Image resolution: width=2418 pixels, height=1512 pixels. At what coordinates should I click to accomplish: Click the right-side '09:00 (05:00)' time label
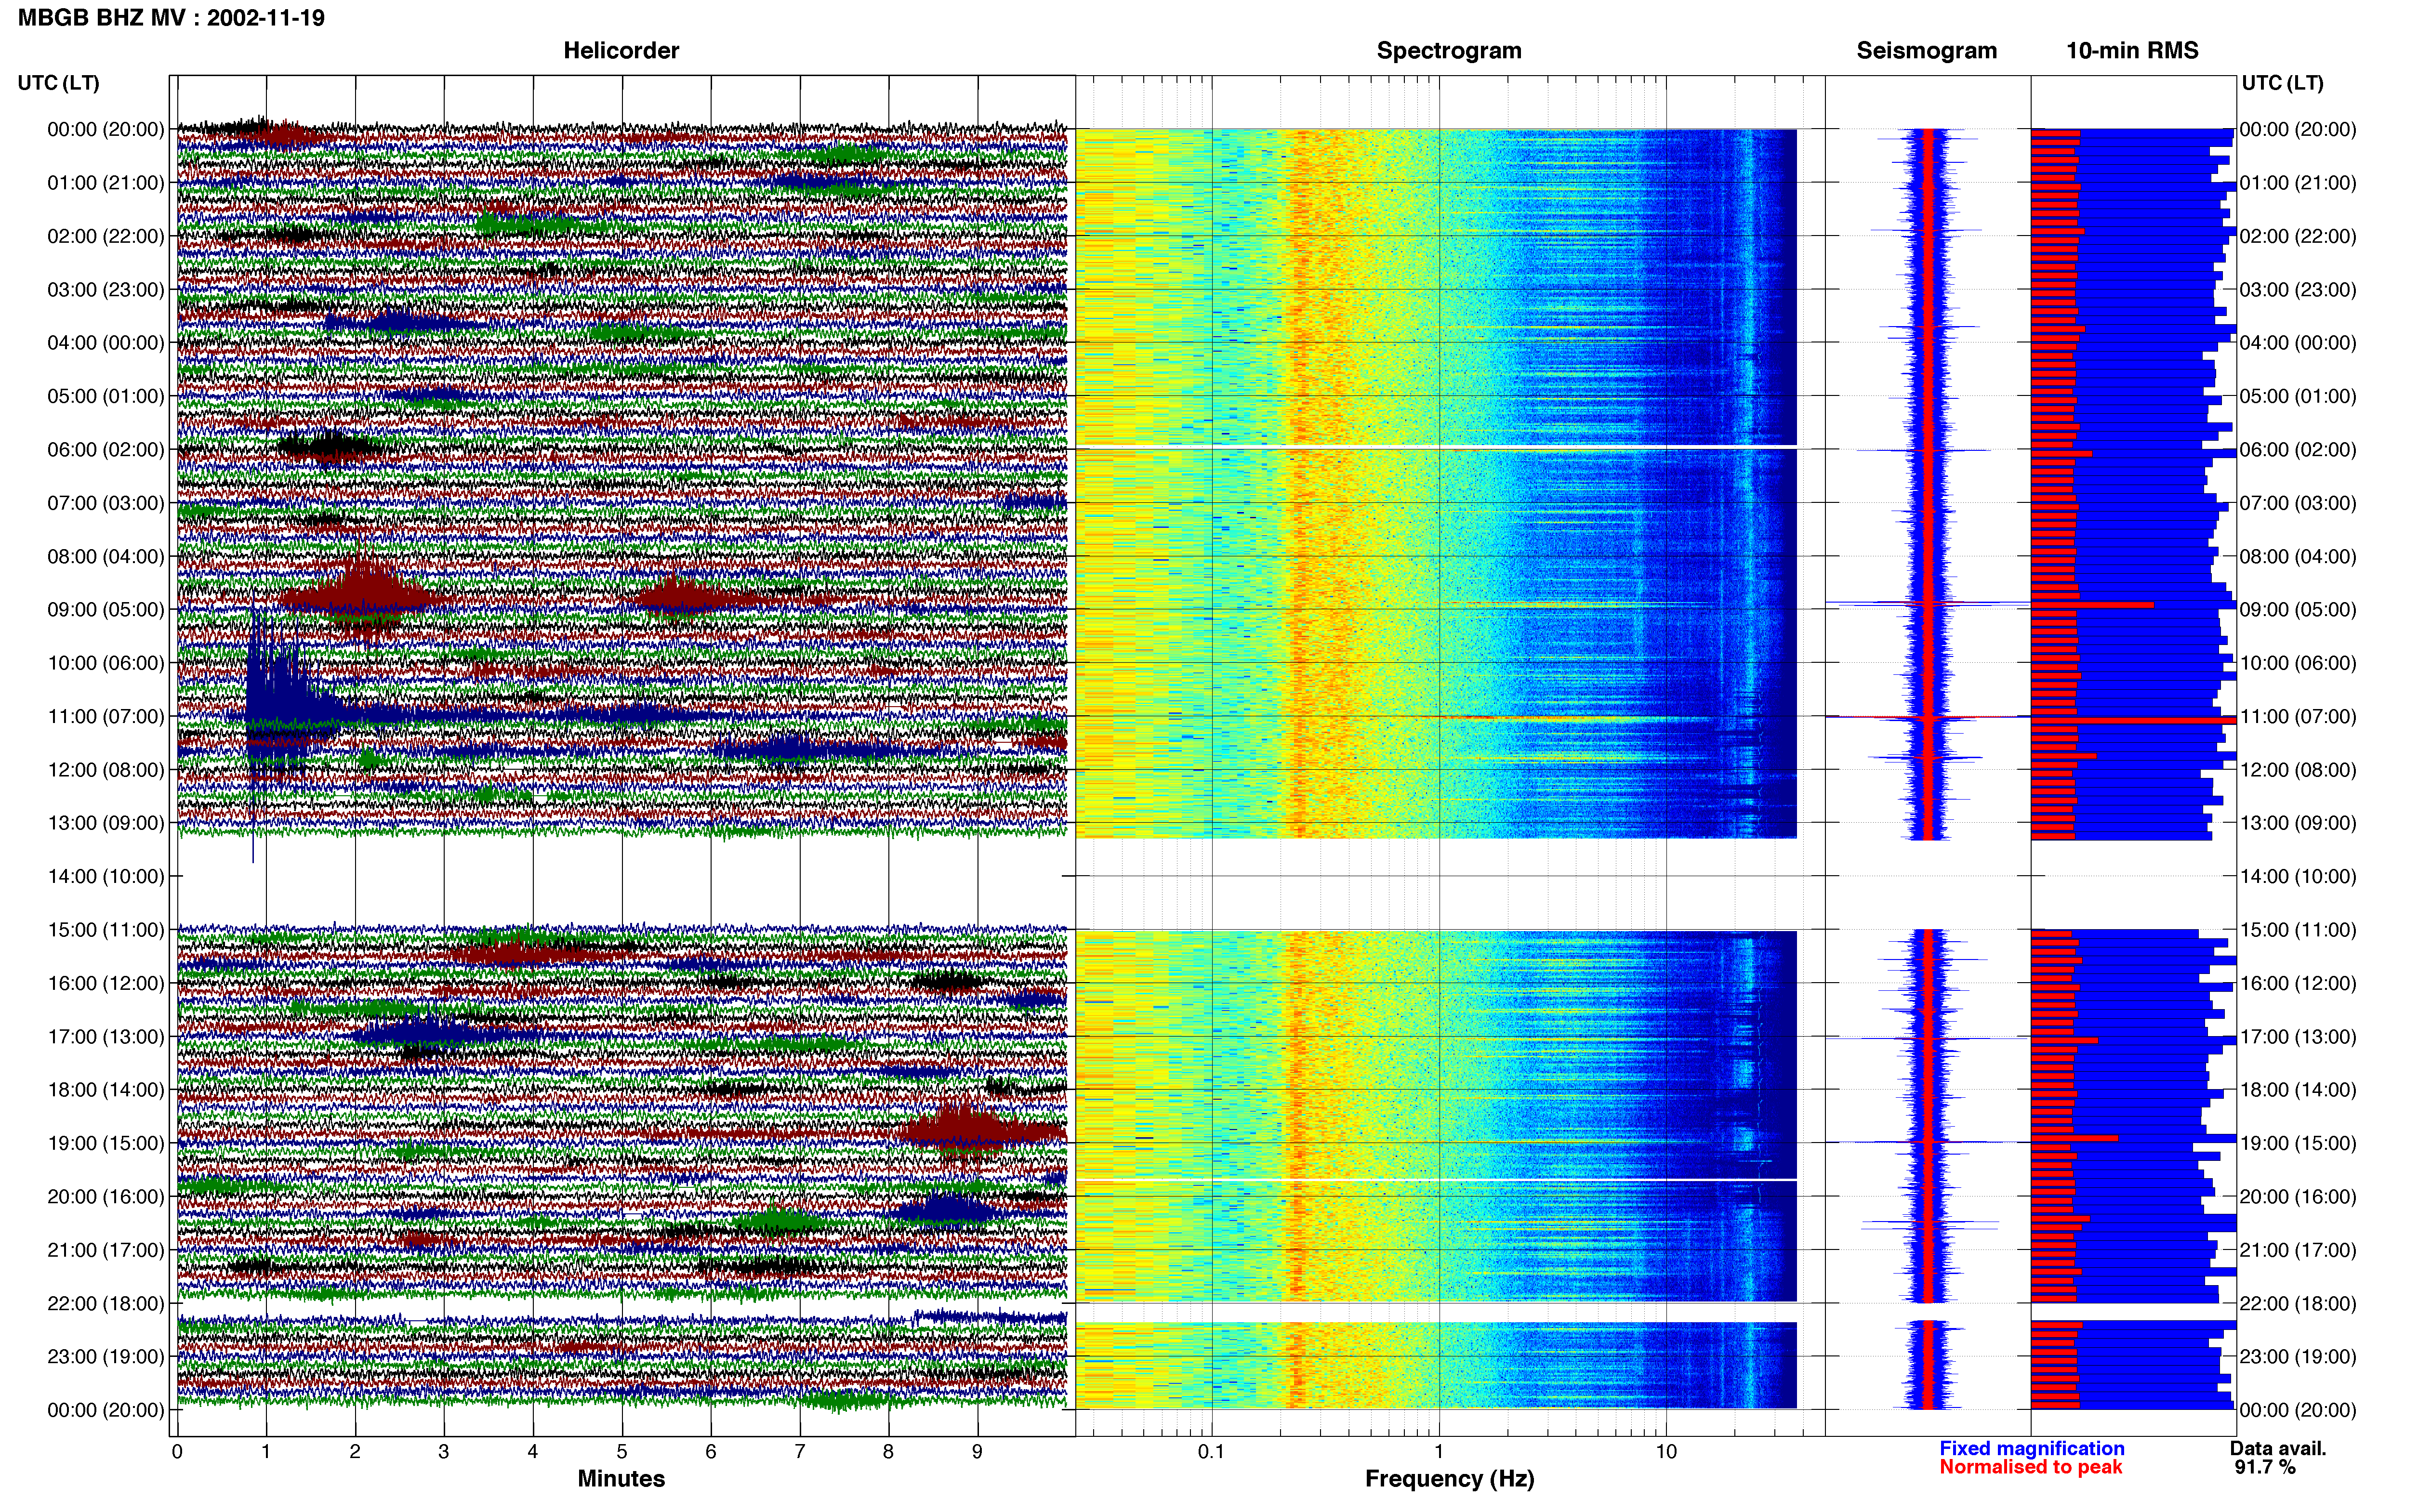click(2298, 609)
